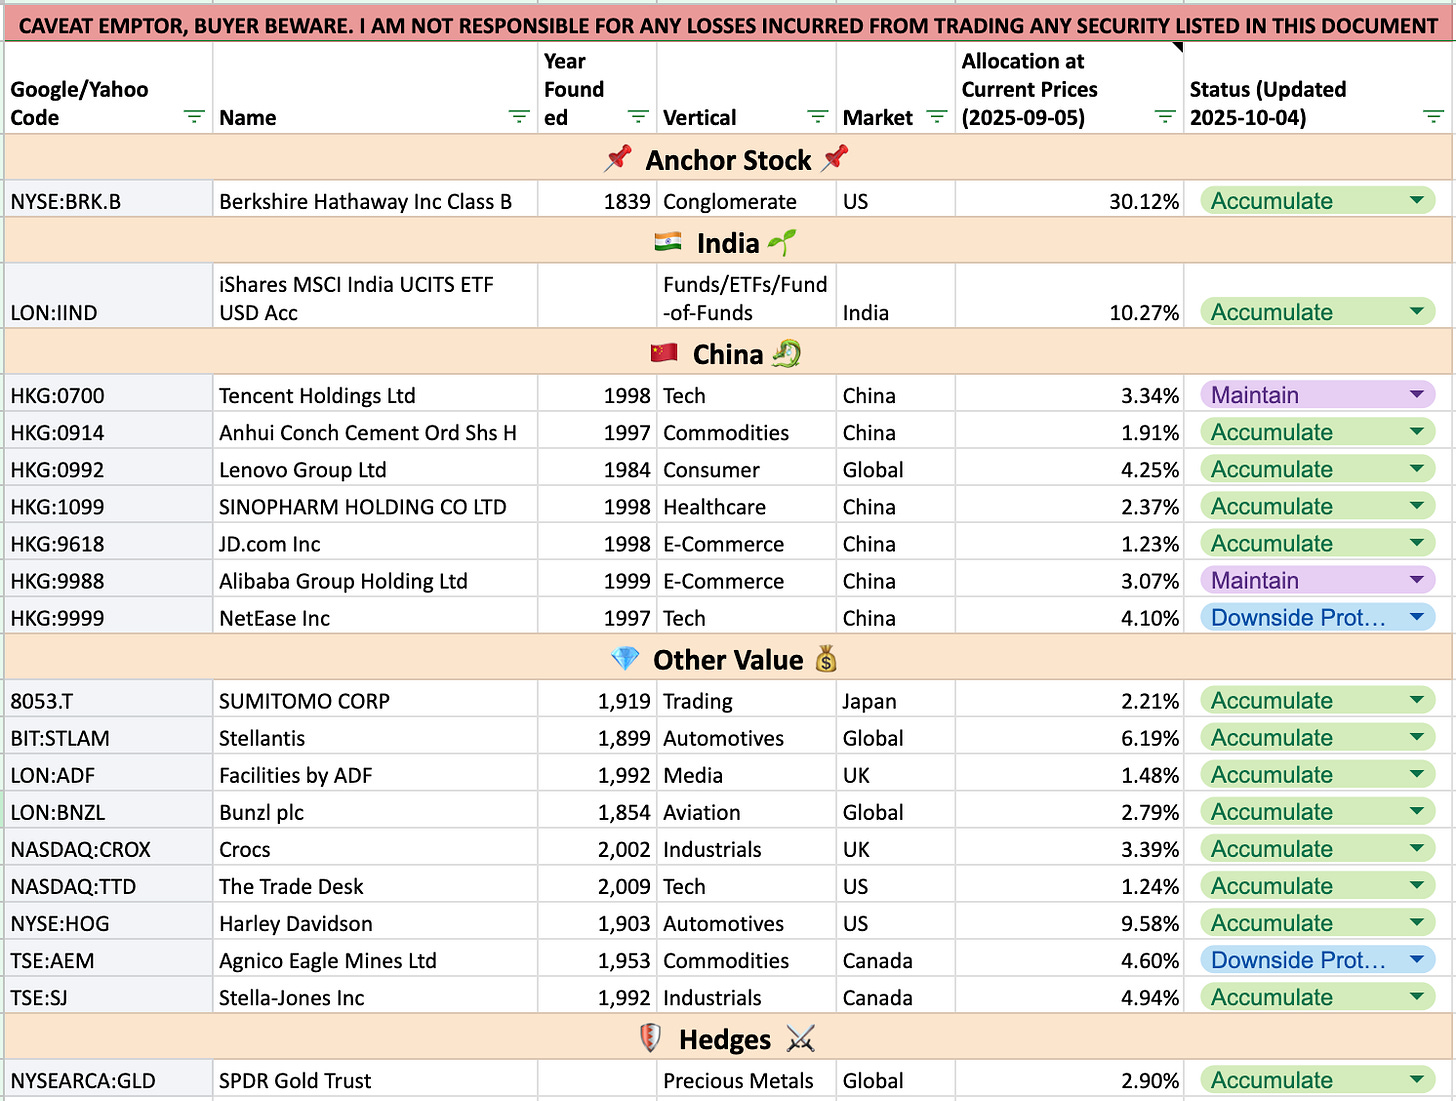Open filter icon for Allocation at Current Prices column
This screenshot has height=1101, width=1456.
(x=1165, y=117)
